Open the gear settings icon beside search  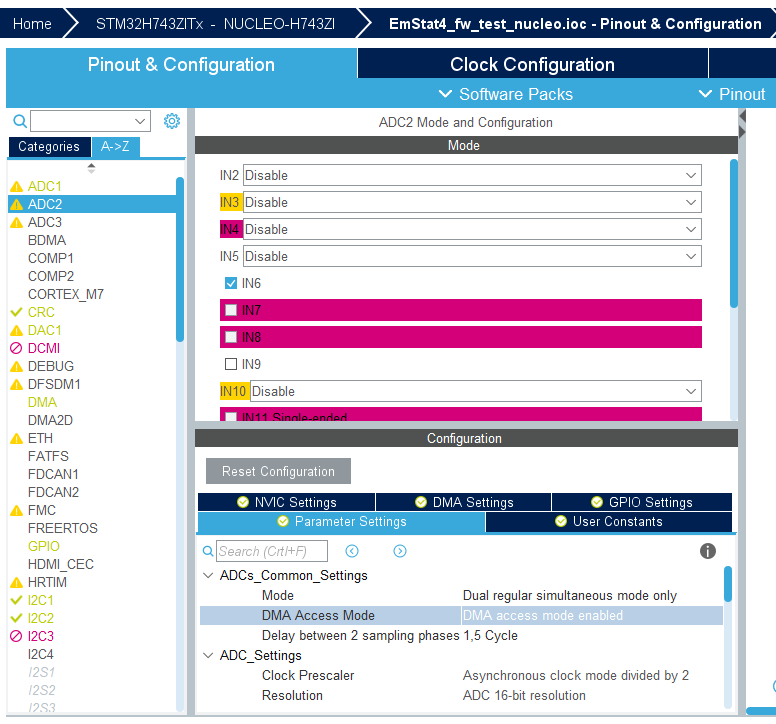172,121
